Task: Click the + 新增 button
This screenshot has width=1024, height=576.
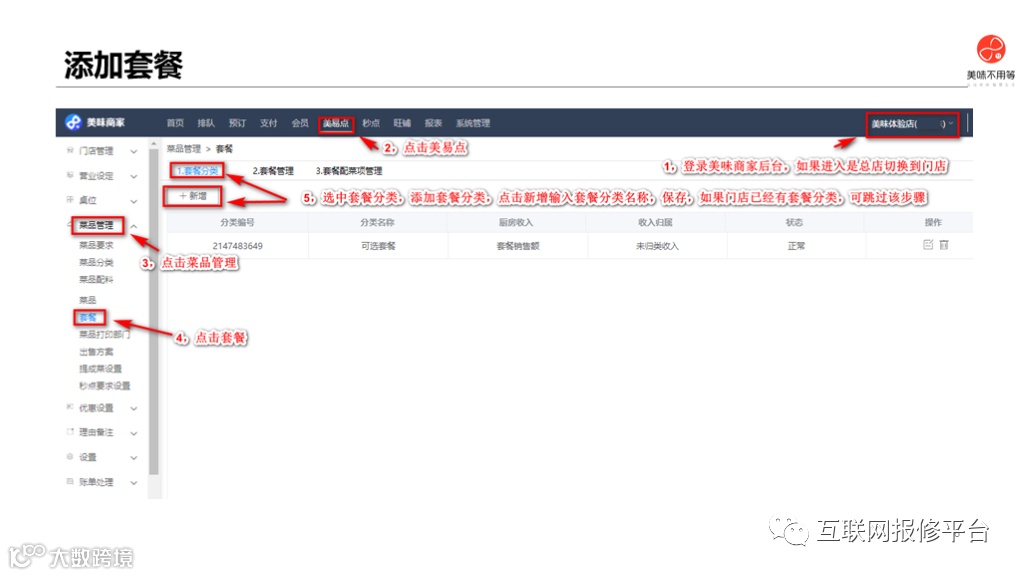Action: tap(193, 196)
